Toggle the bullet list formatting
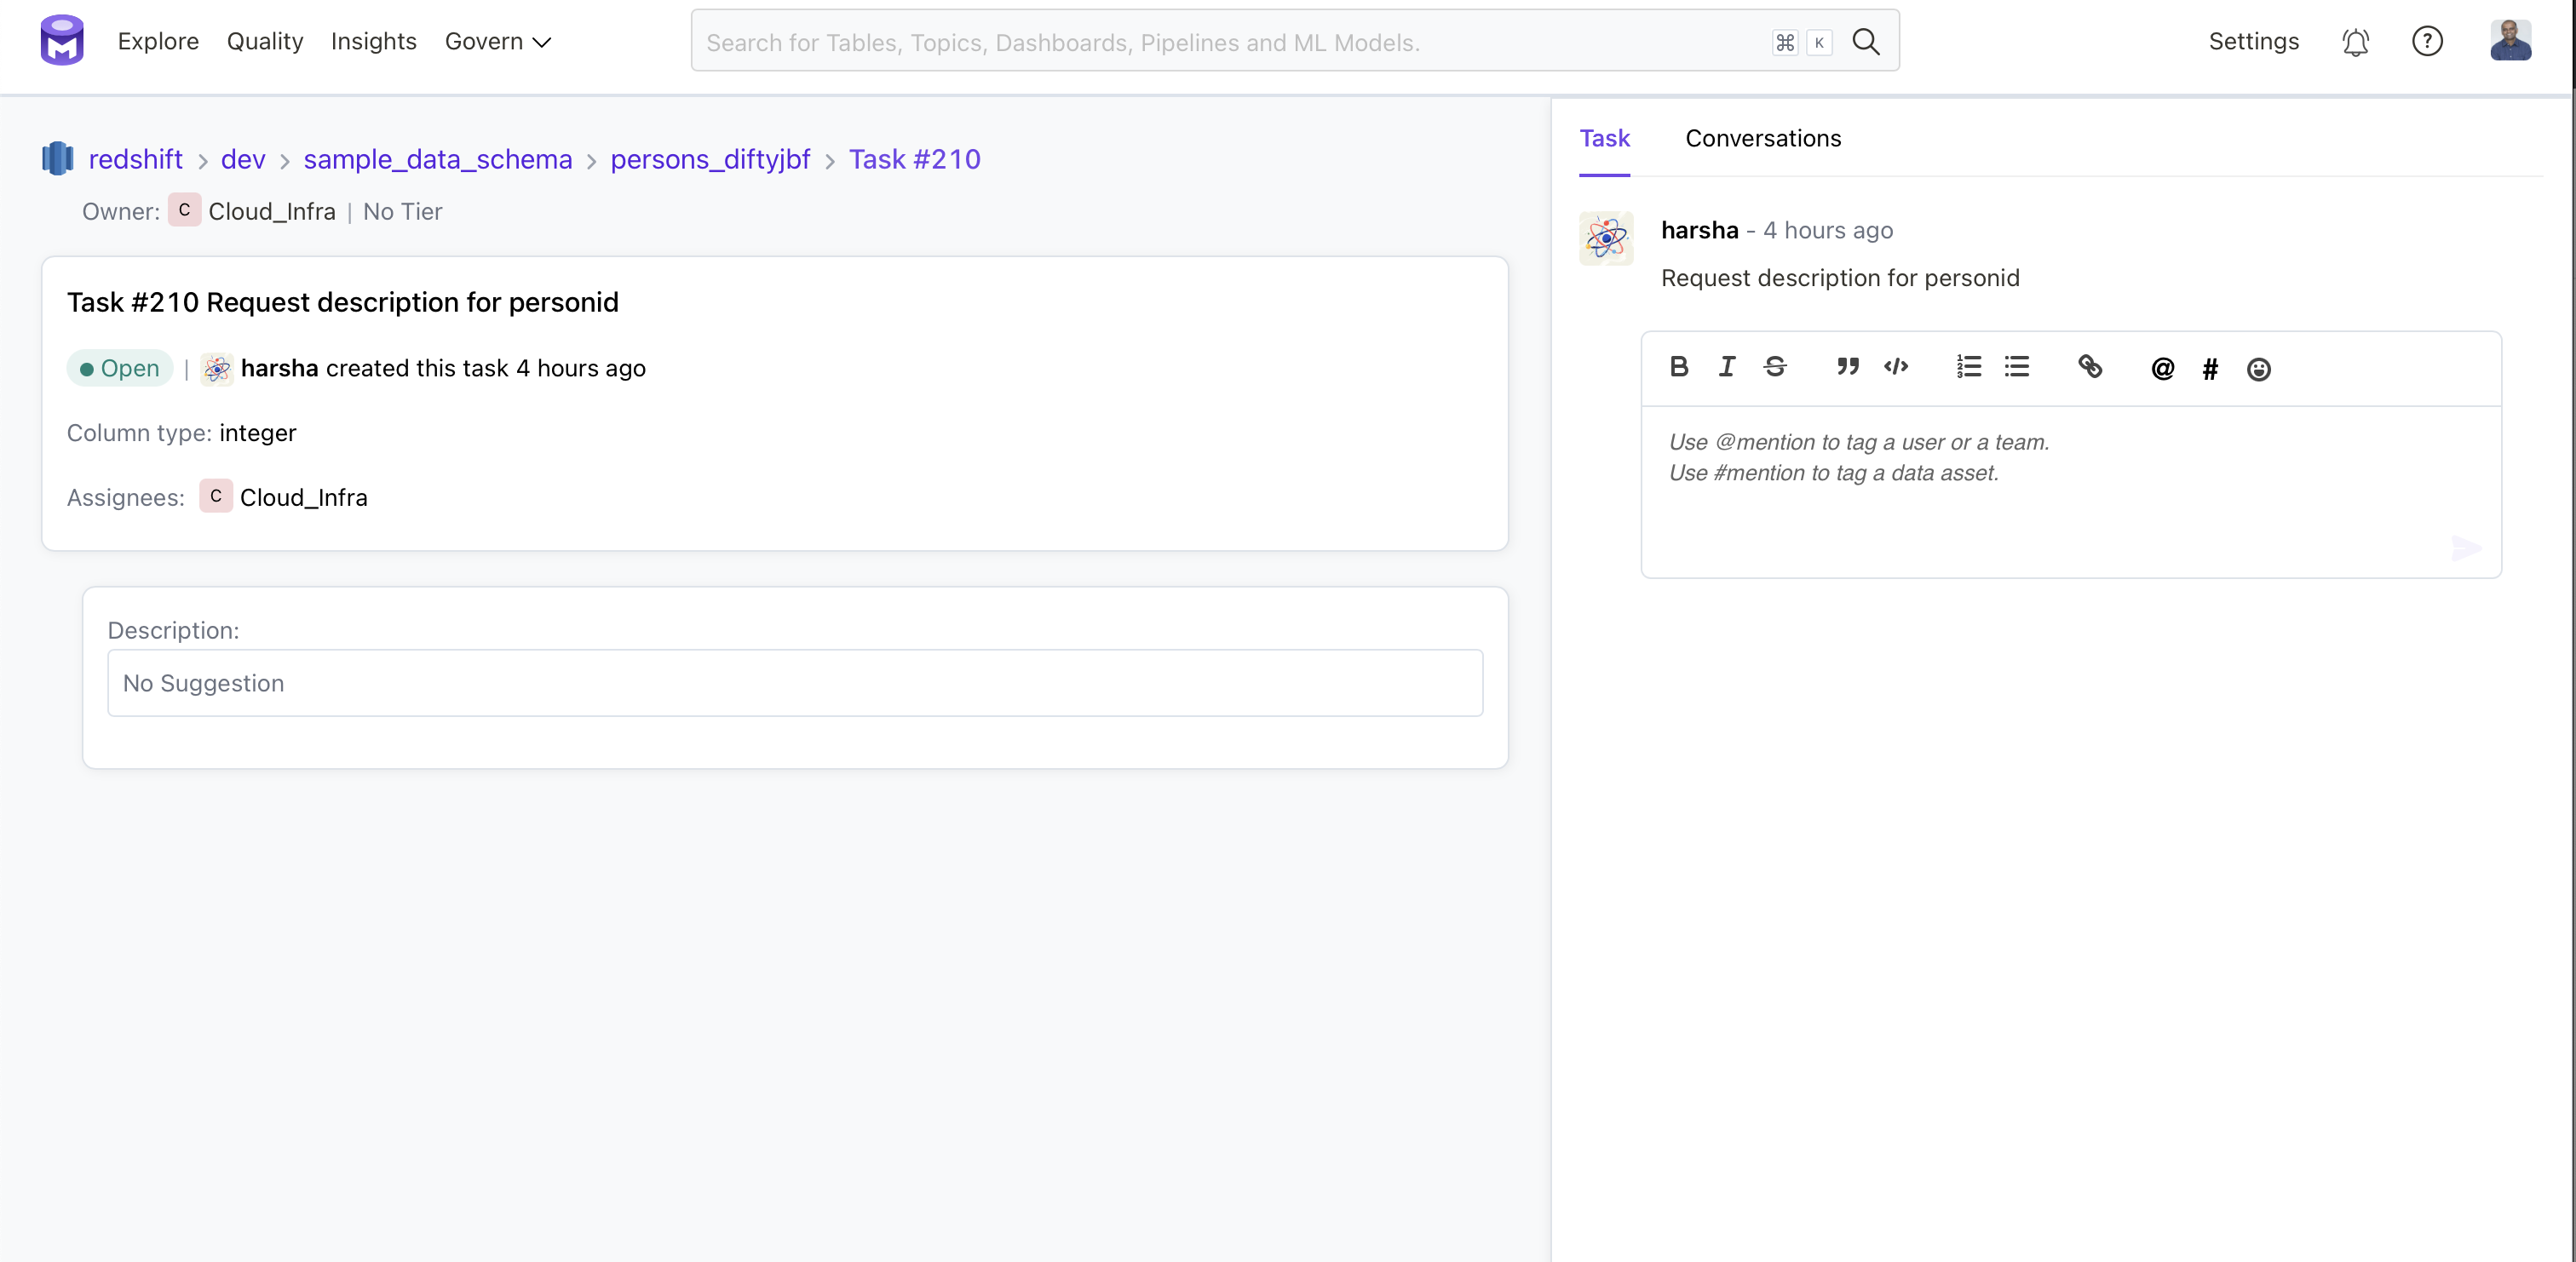 point(2017,367)
